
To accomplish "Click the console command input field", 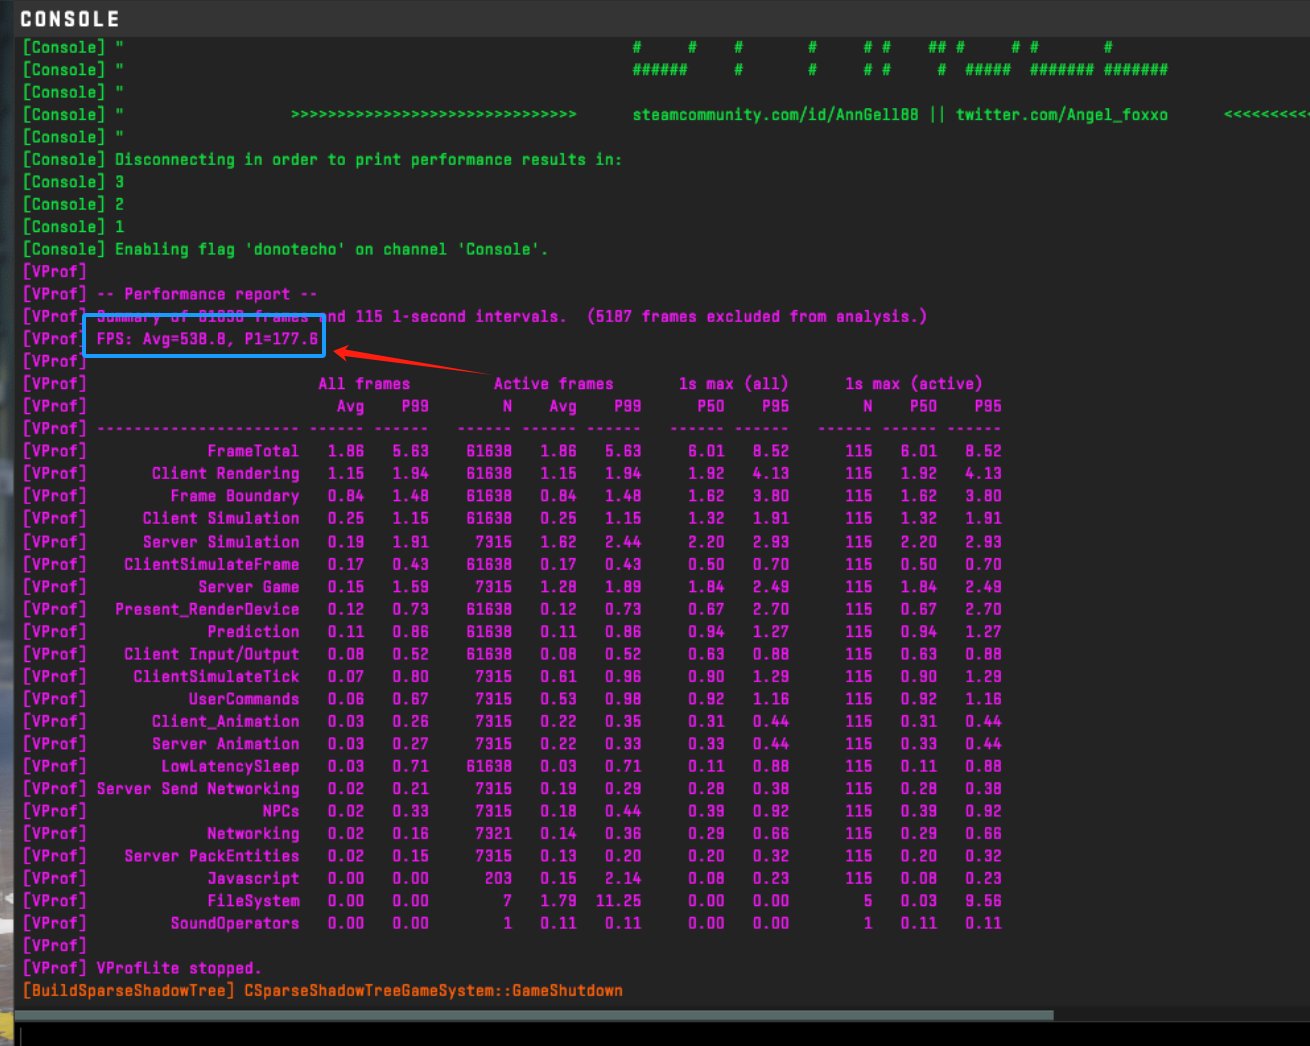I will pos(664,1034).
